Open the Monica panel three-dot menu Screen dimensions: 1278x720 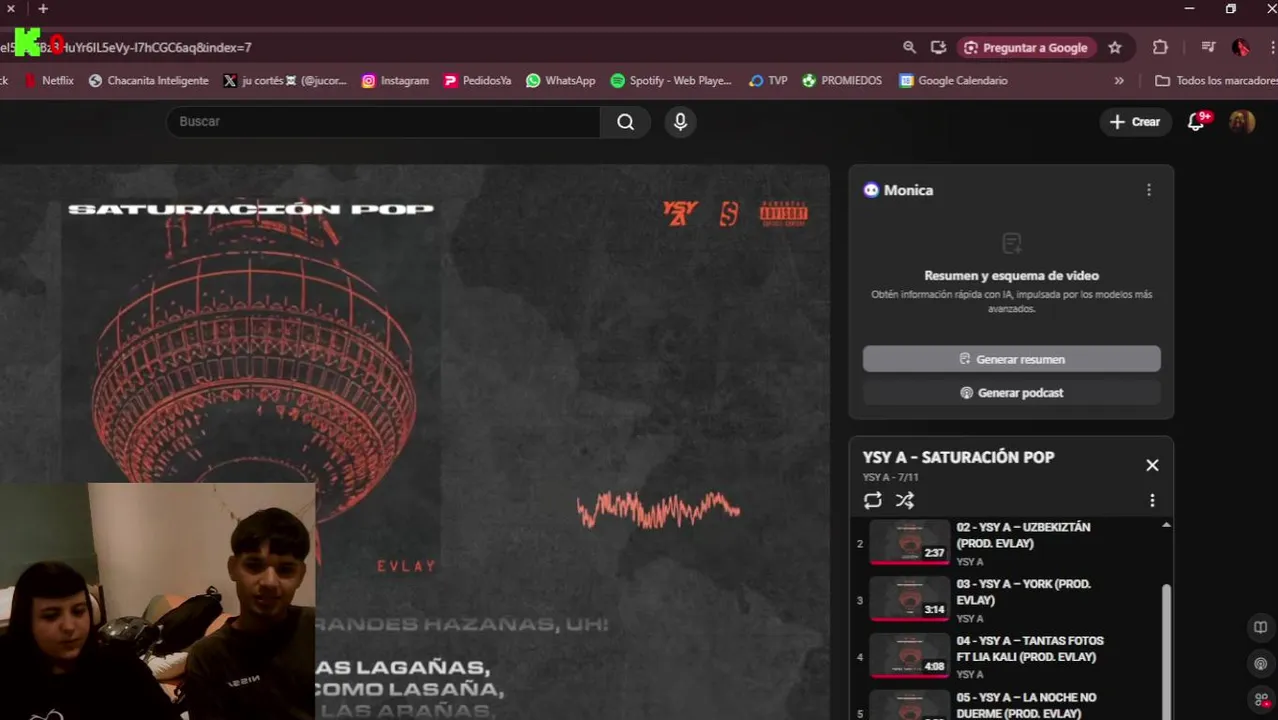coord(1149,190)
